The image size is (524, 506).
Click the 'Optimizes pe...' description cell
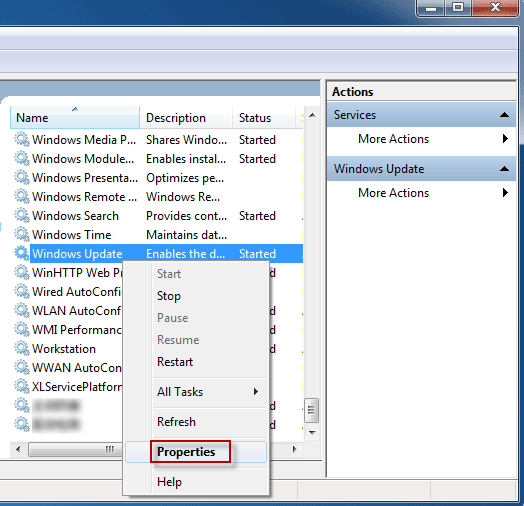(x=185, y=178)
